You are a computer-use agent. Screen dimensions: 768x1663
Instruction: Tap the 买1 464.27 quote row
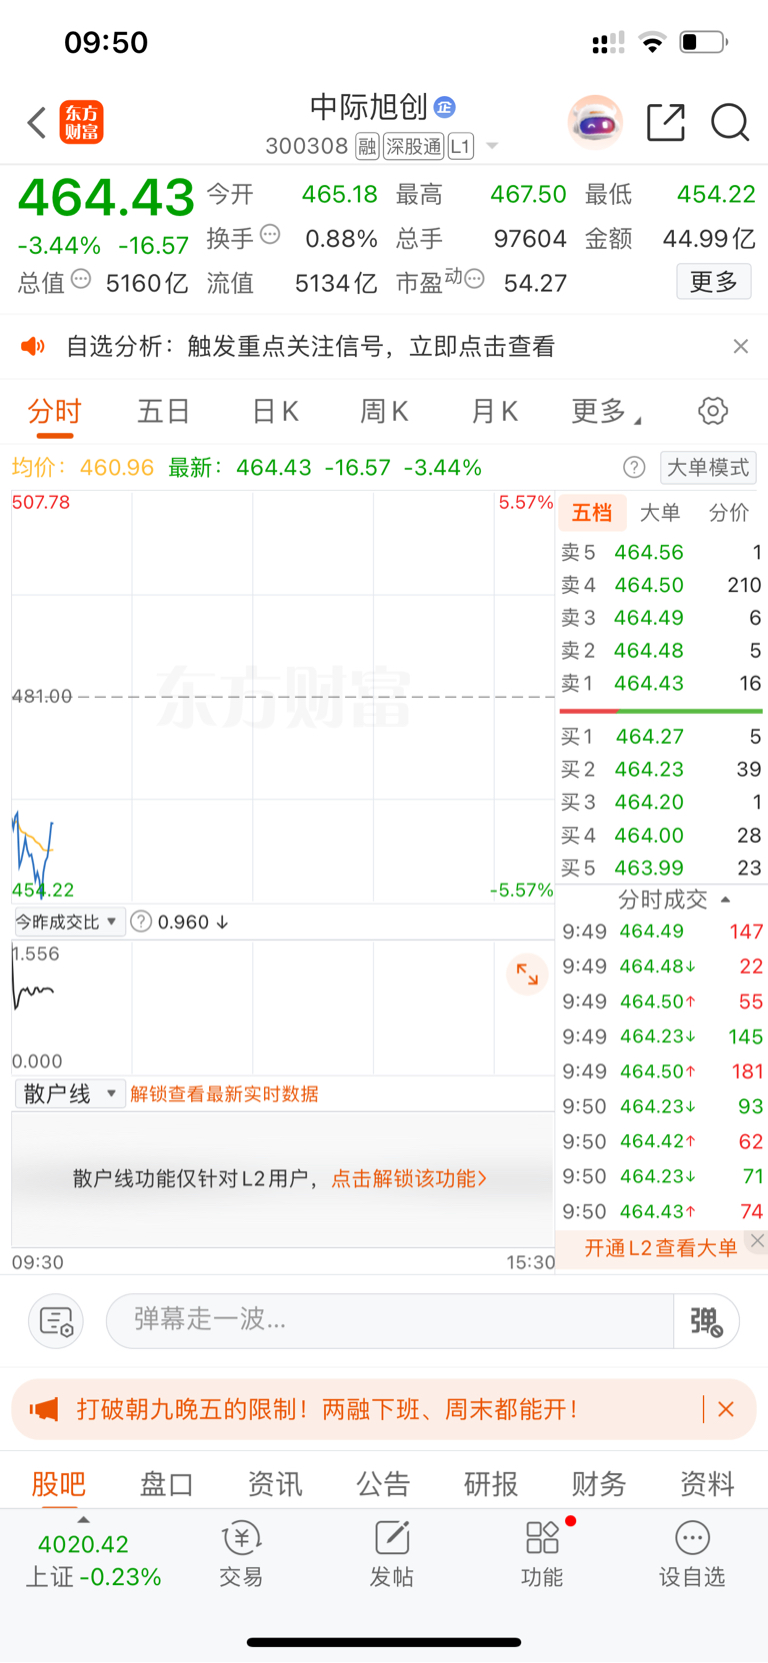click(661, 736)
